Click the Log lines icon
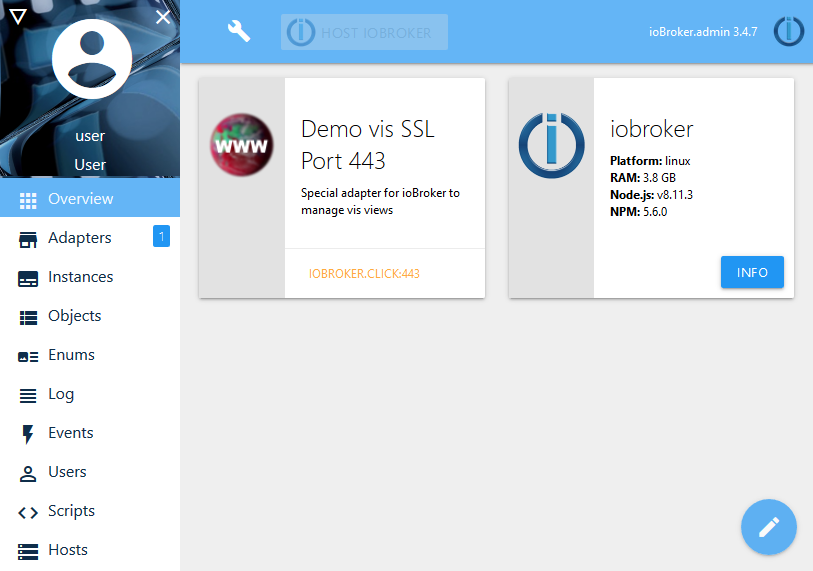This screenshot has height=571, width=813. click(x=28, y=396)
